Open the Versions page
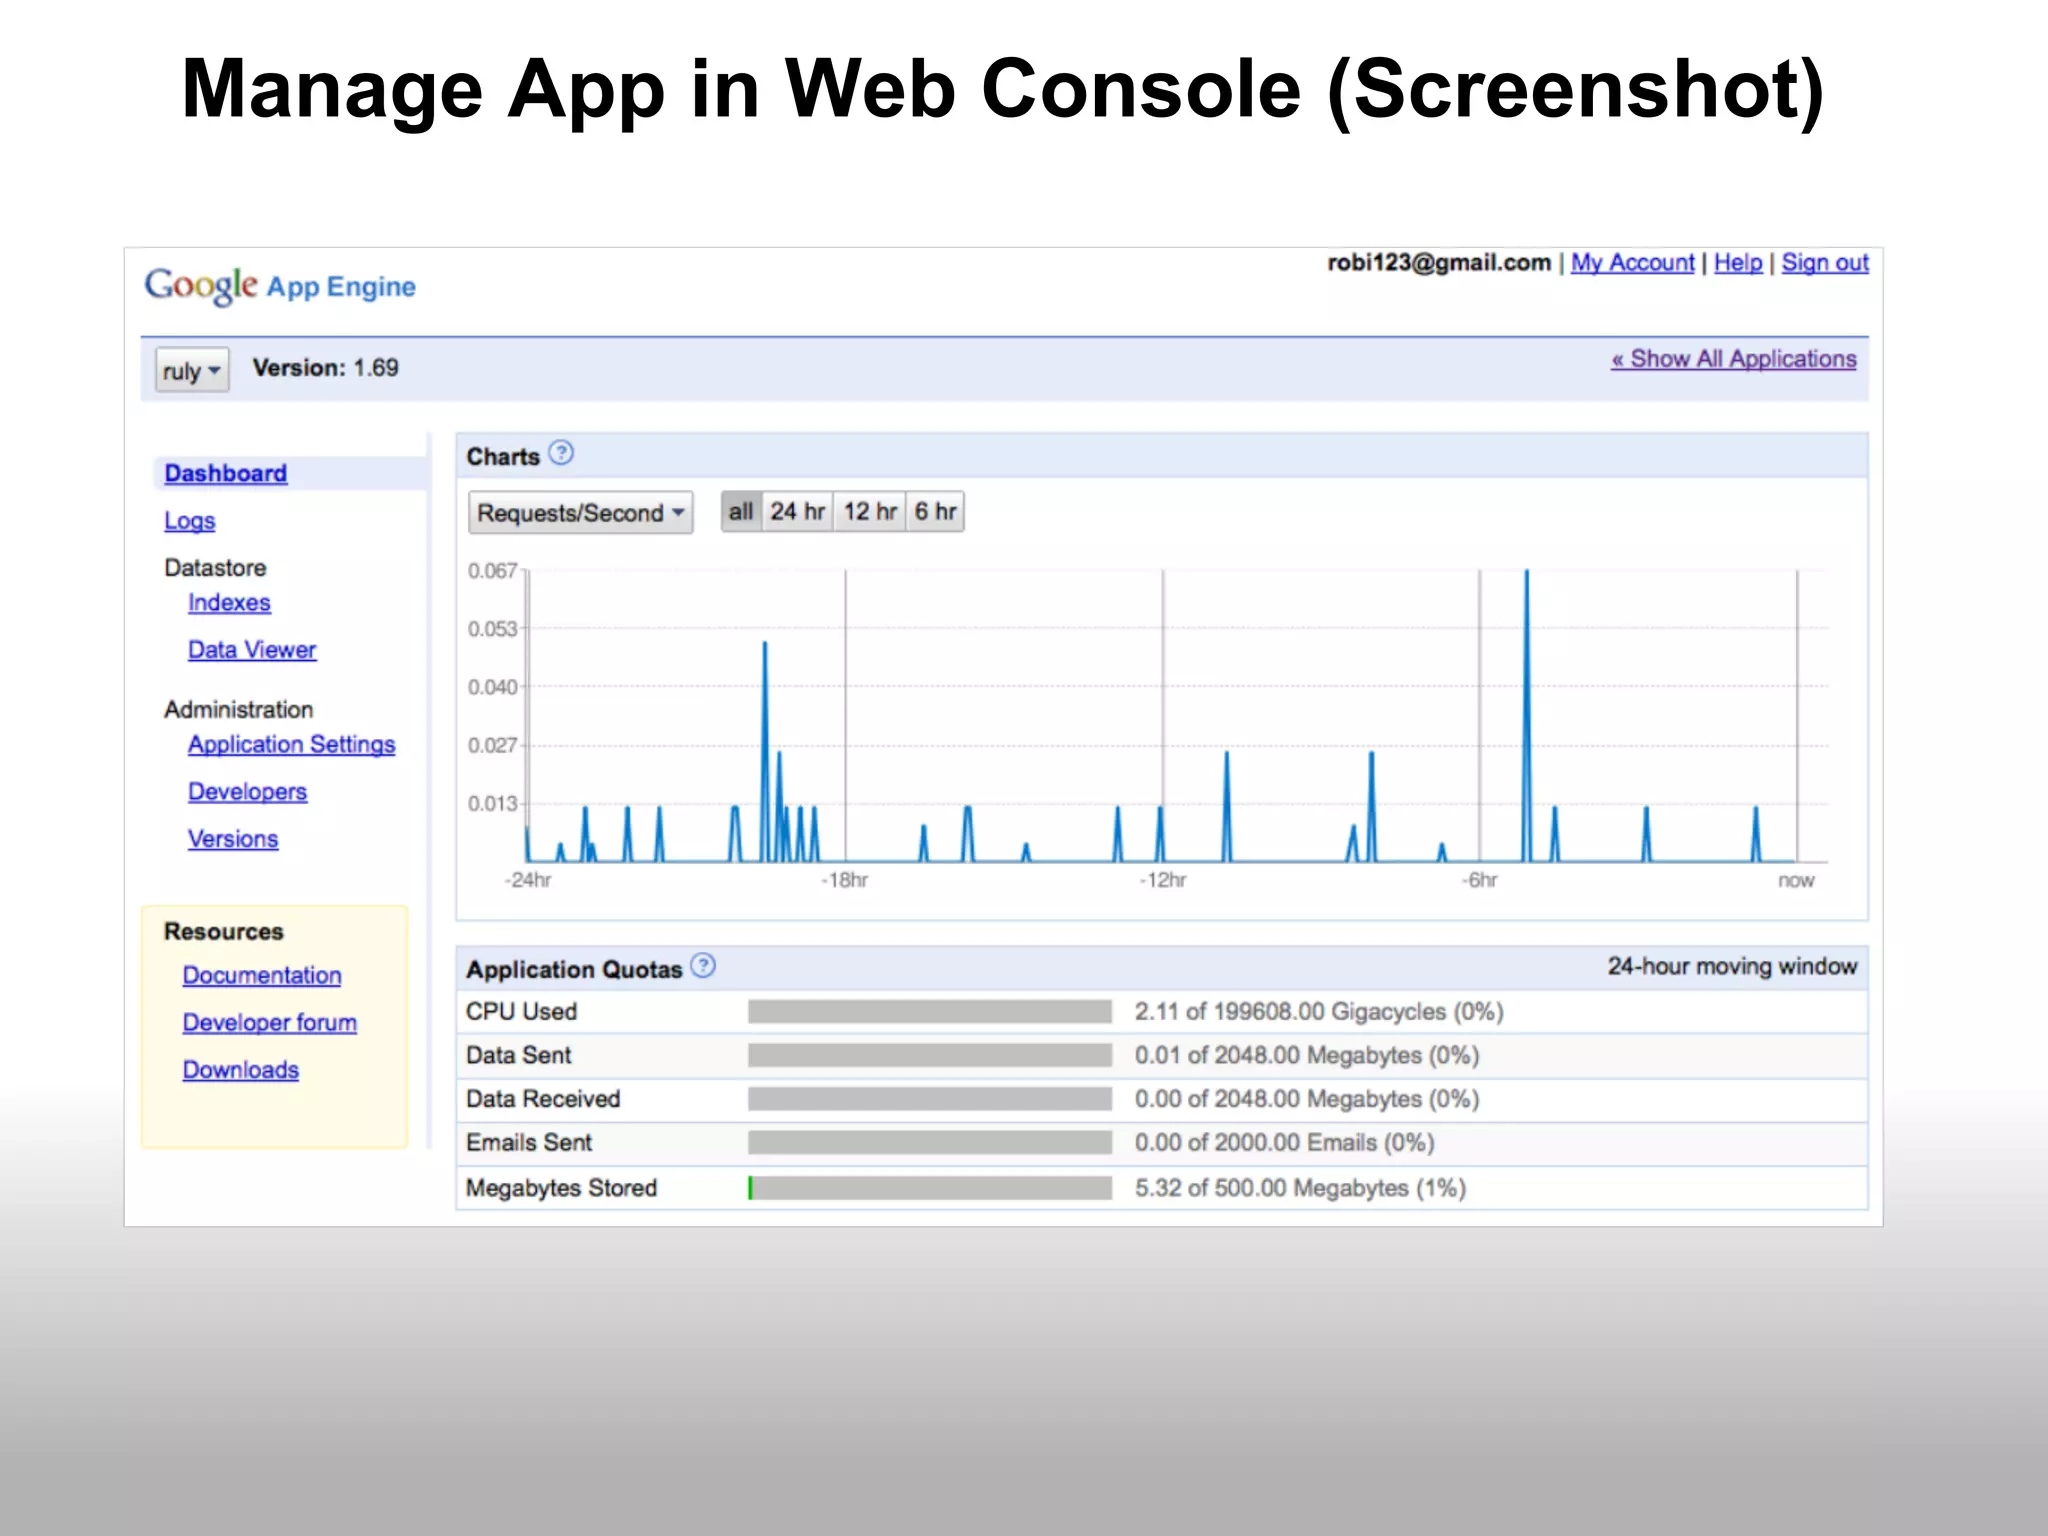 (x=233, y=839)
